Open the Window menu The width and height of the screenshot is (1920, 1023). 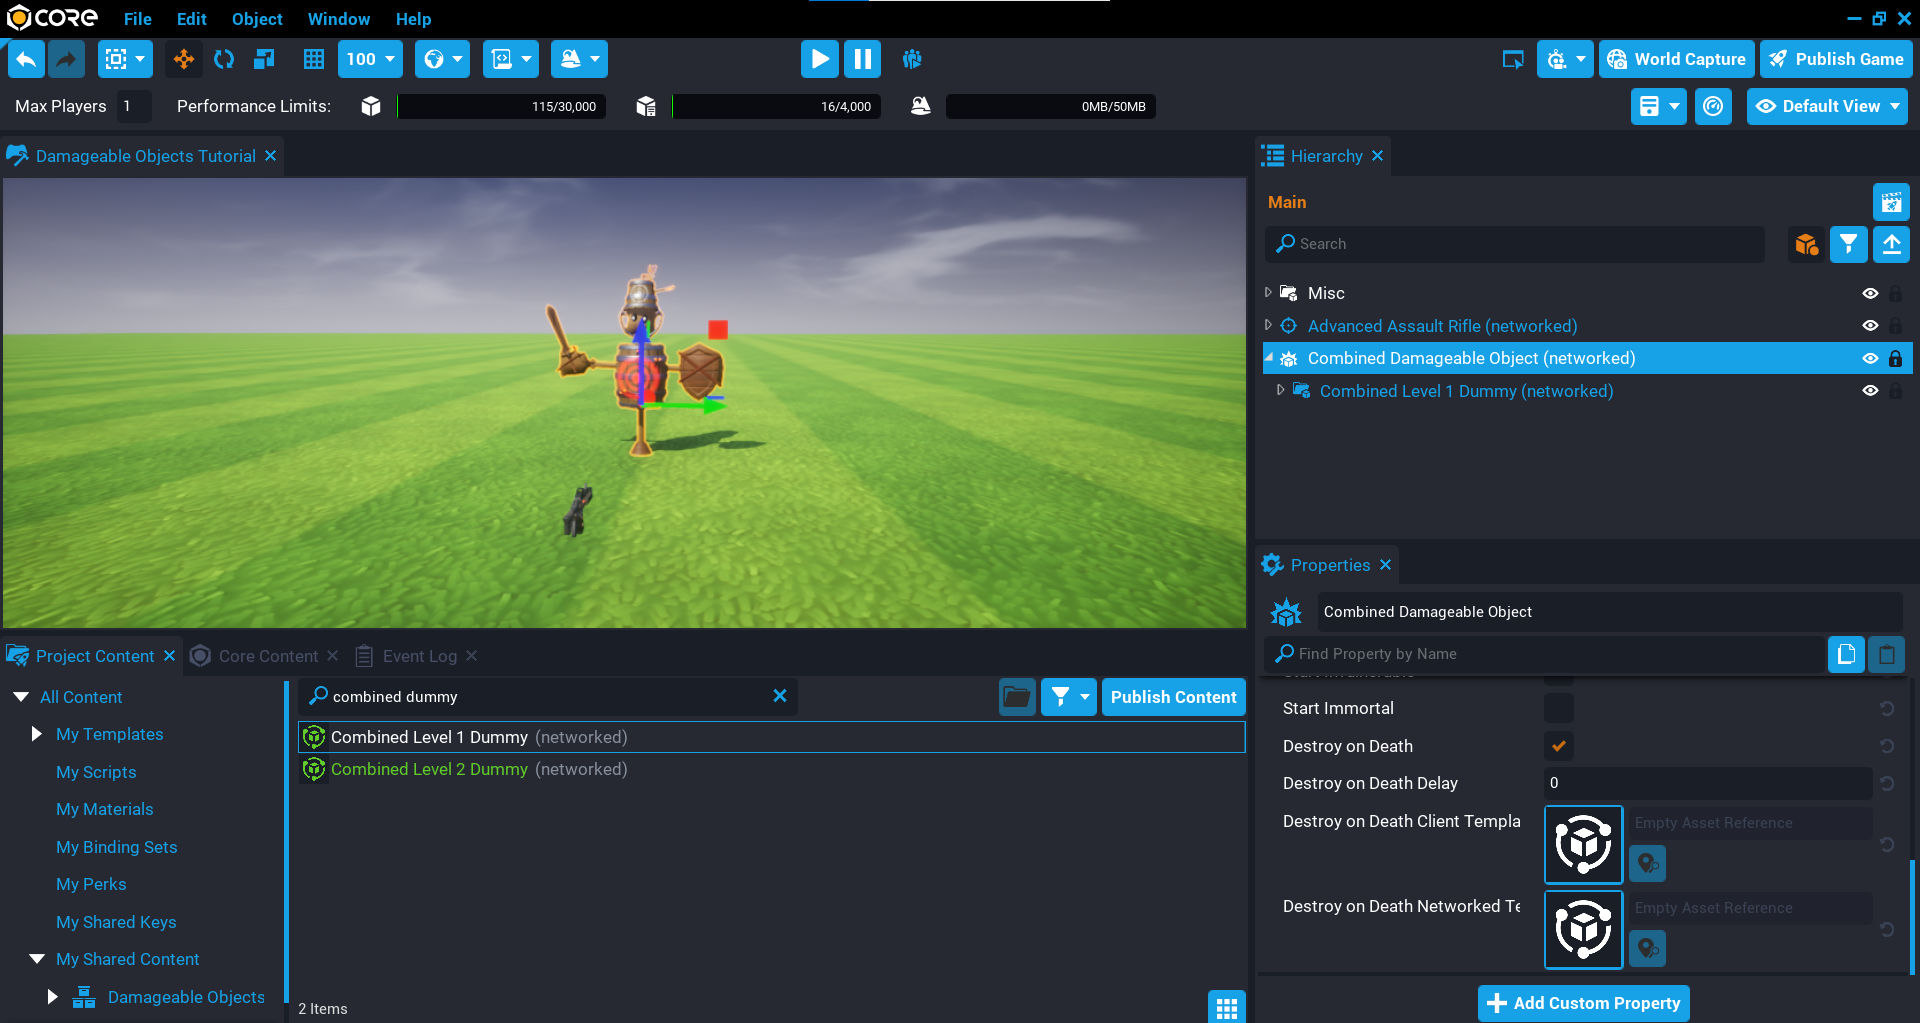(x=338, y=19)
